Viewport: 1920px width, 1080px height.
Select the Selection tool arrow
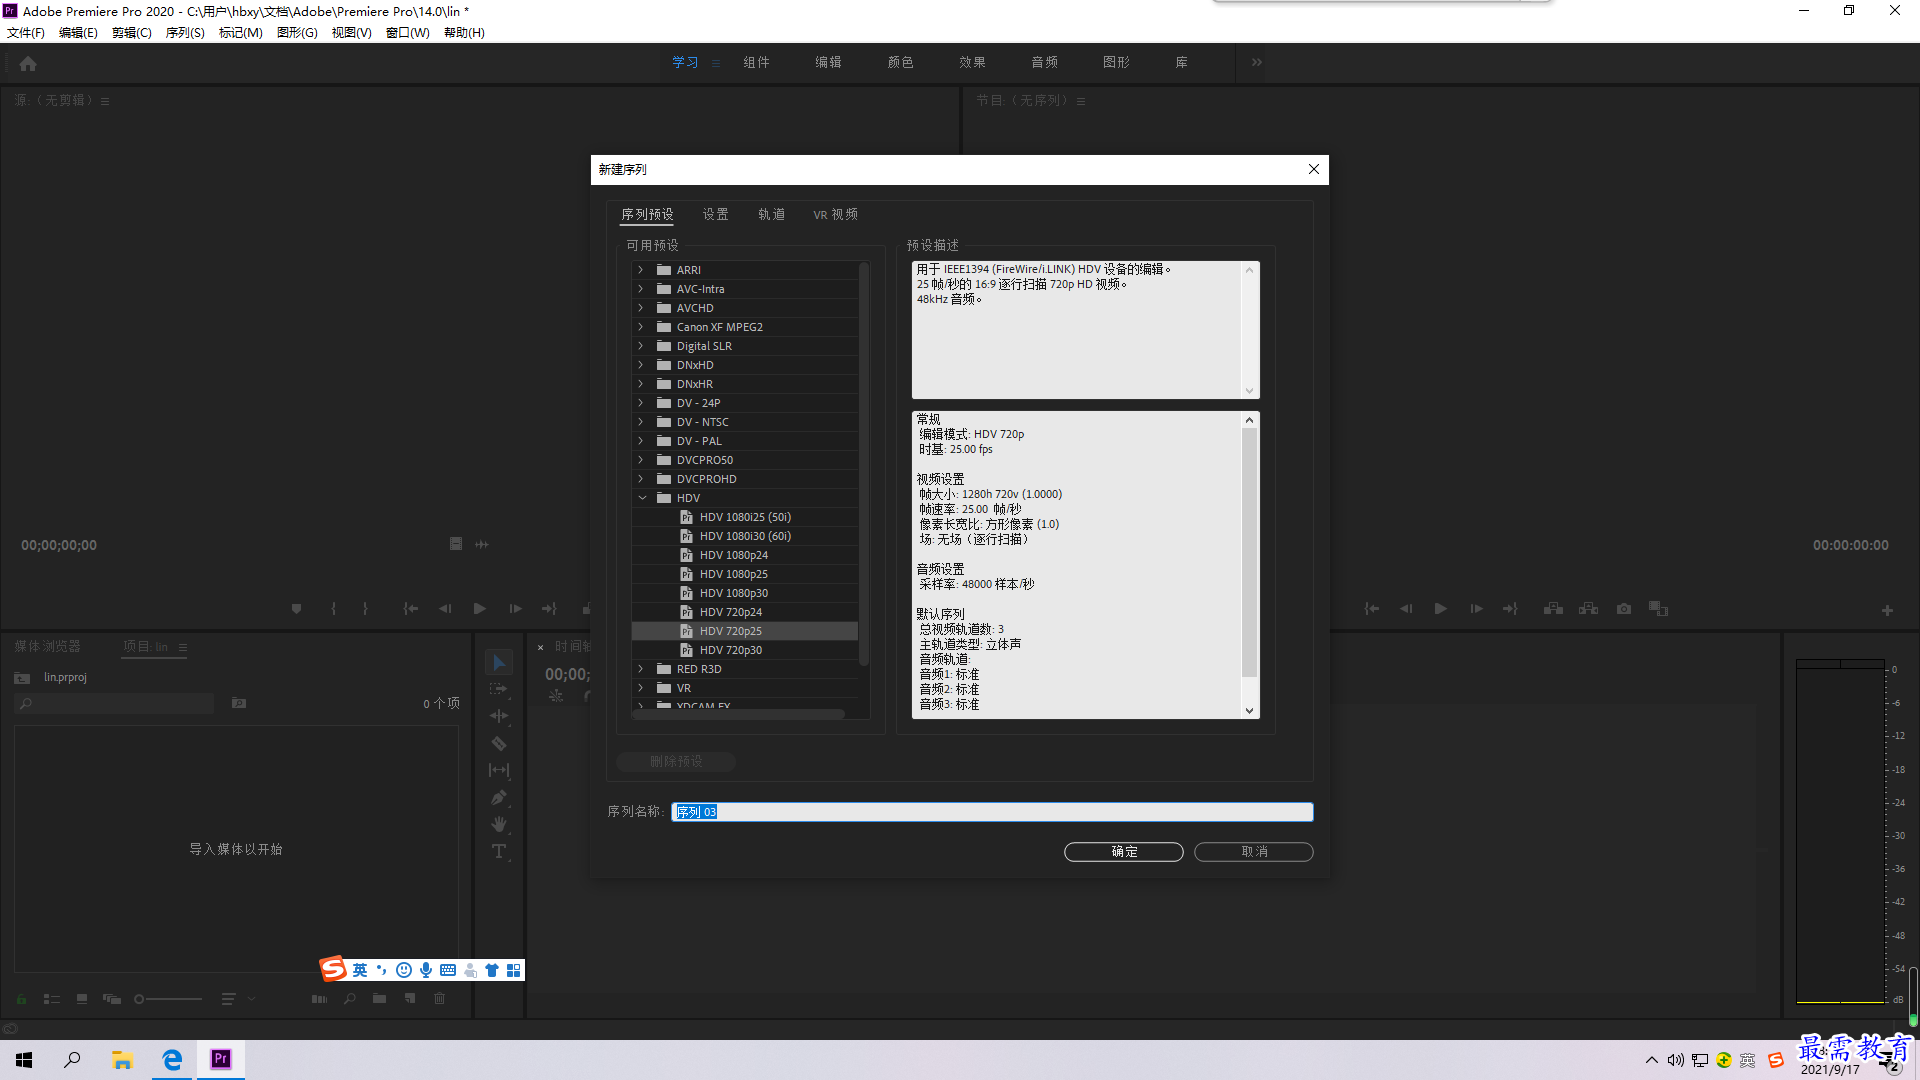click(x=499, y=662)
